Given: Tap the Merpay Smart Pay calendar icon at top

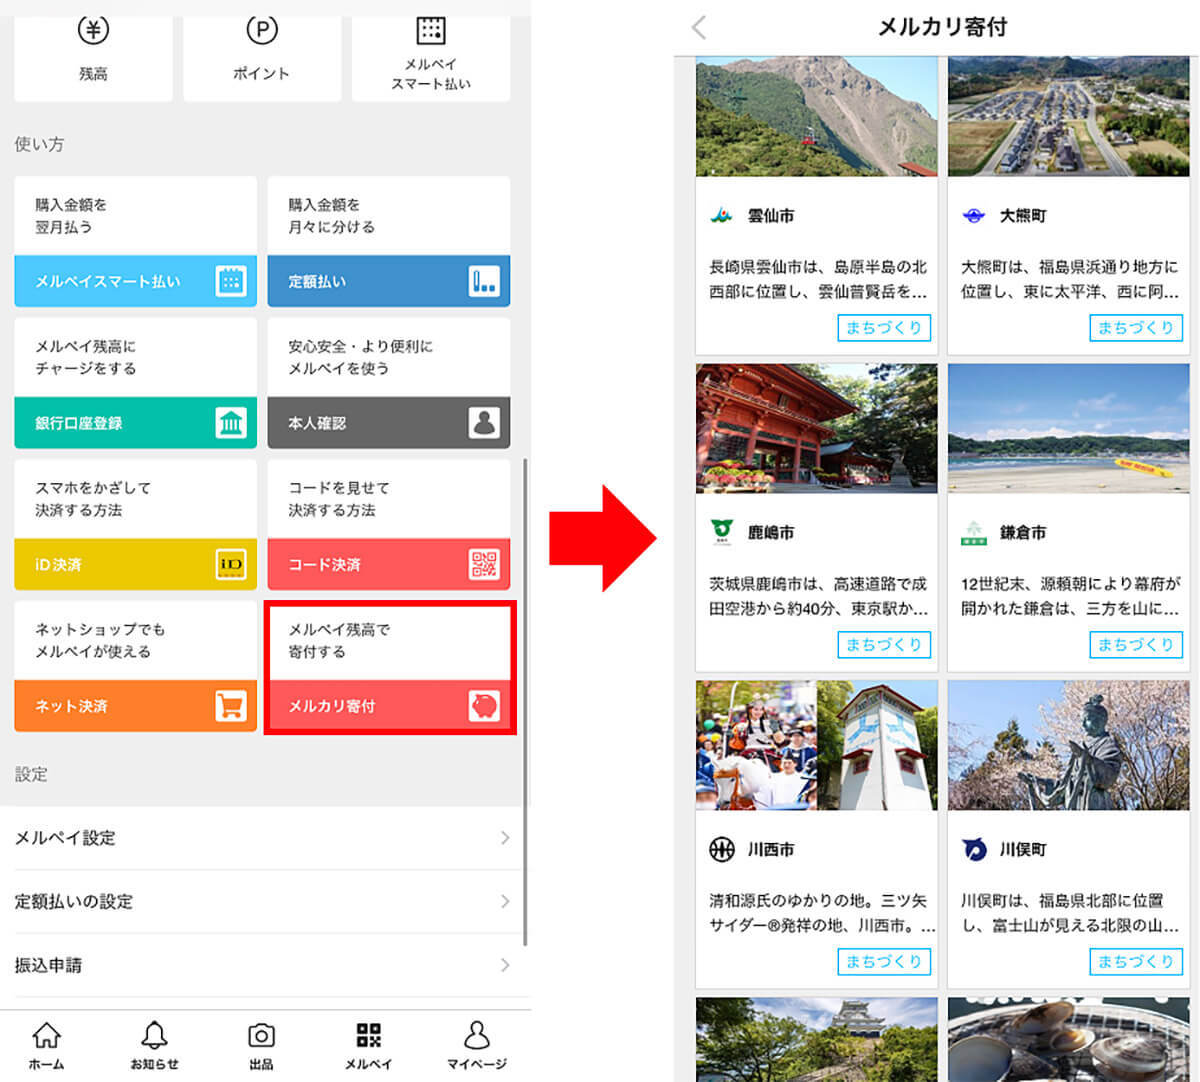Looking at the screenshot, I should (x=431, y=29).
